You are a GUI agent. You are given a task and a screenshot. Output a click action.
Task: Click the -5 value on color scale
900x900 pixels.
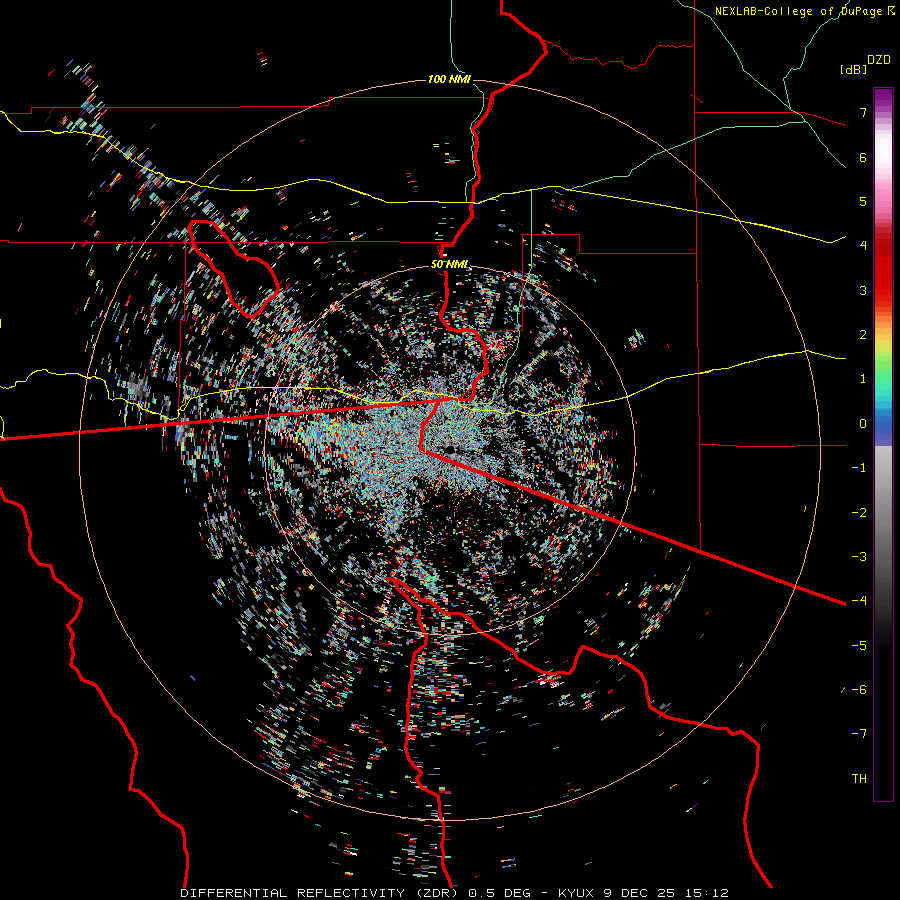(x=859, y=645)
